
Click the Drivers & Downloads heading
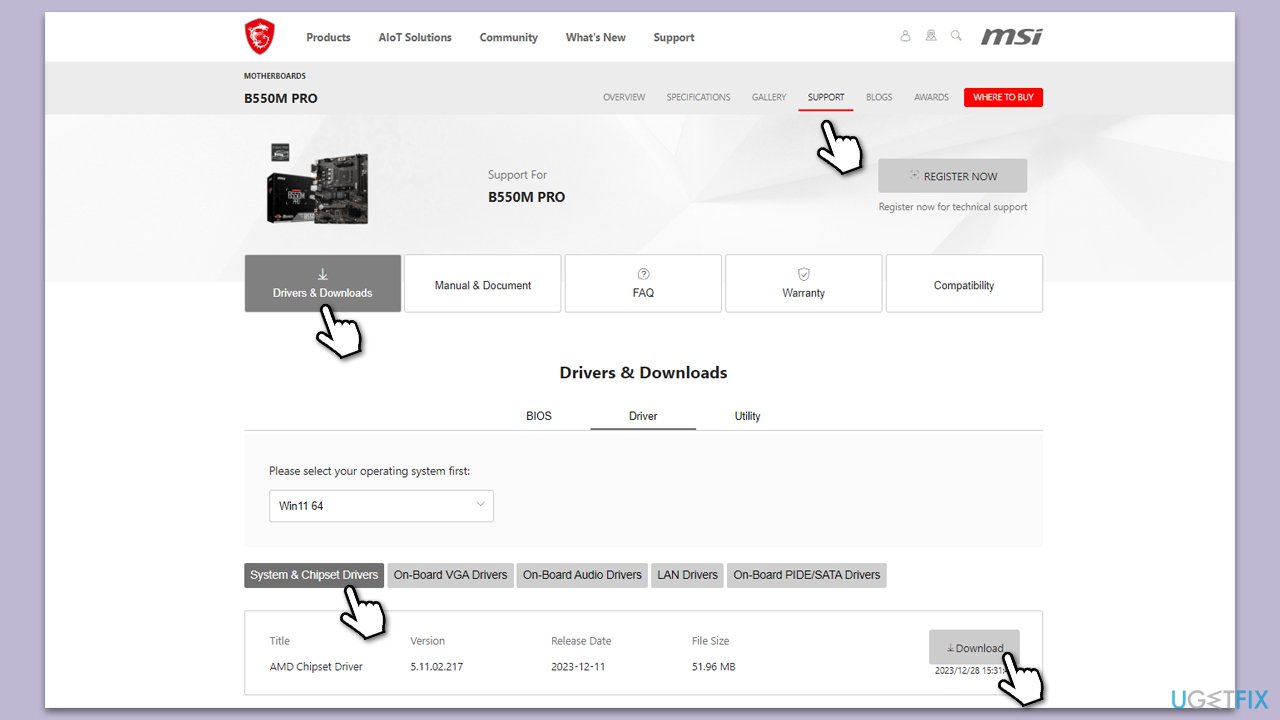pyautogui.click(x=643, y=372)
